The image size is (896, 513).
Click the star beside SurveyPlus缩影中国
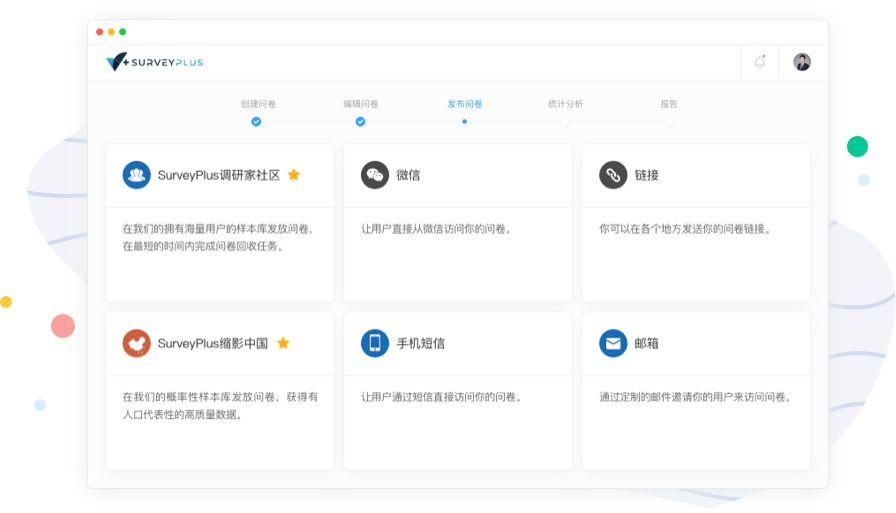(x=283, y=343)
